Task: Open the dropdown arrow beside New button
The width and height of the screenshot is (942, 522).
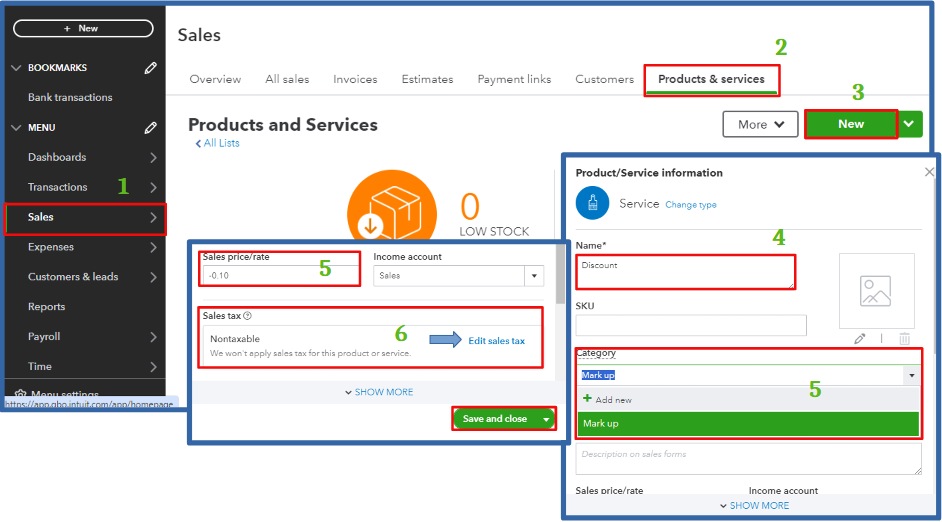Action: click(x=910, y=124)
